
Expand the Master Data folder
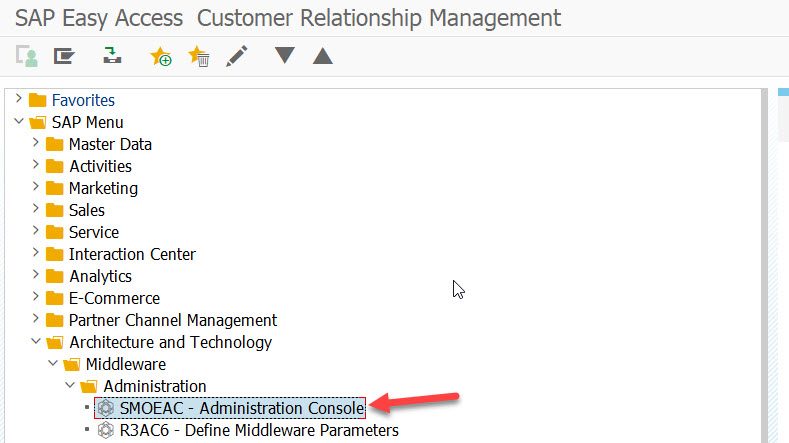(x=36, y=144)
